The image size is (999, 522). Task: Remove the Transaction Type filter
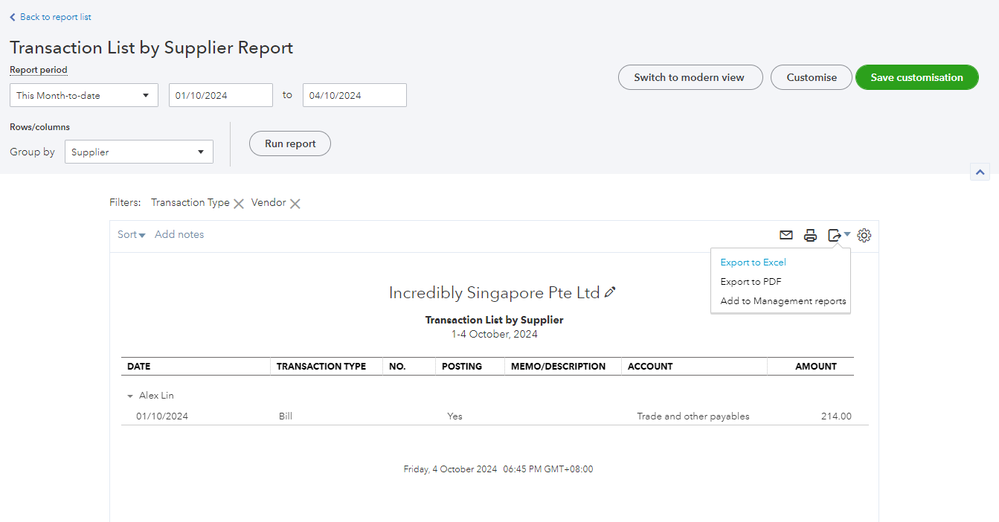coord(238,203)
